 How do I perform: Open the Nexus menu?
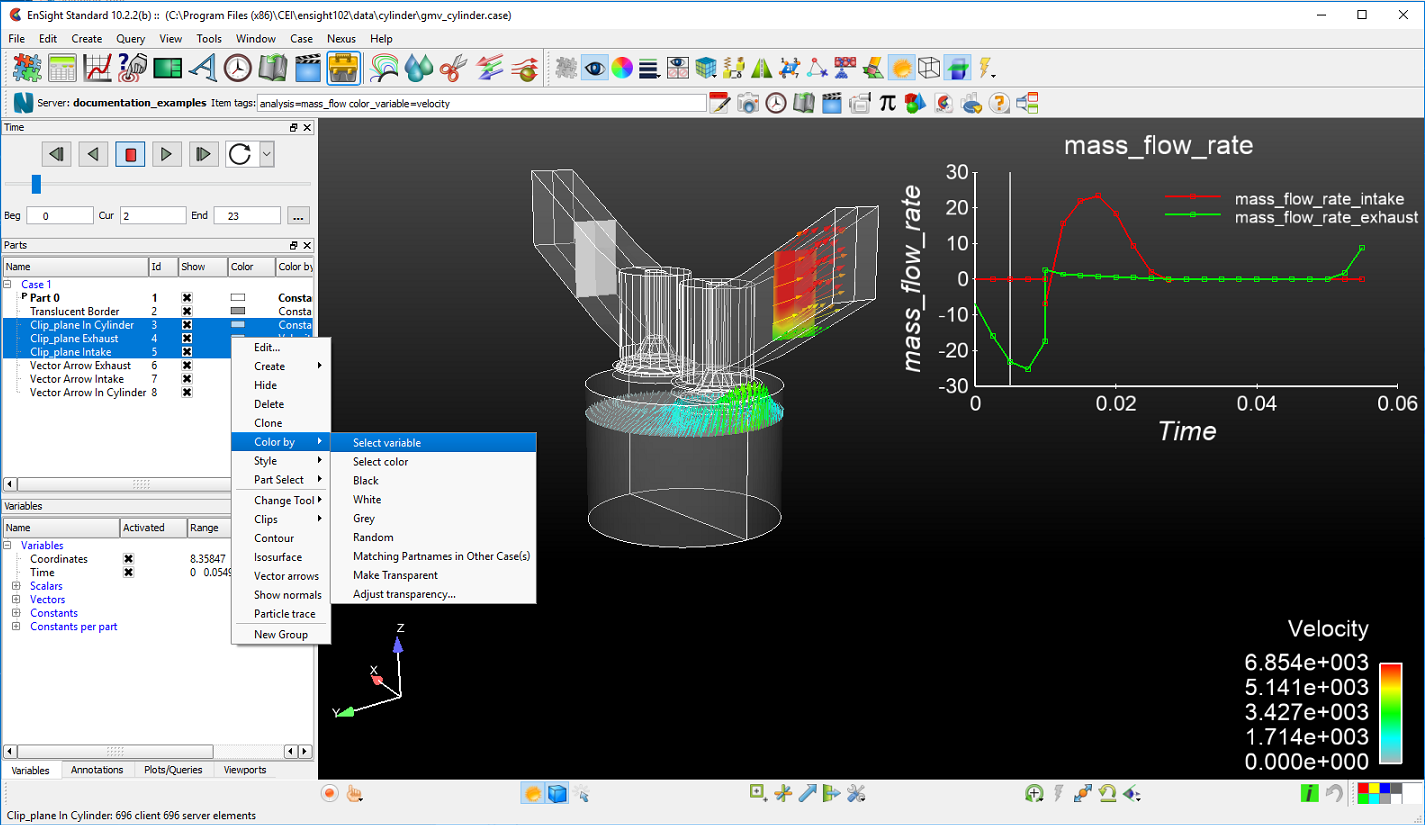(341, 39)
